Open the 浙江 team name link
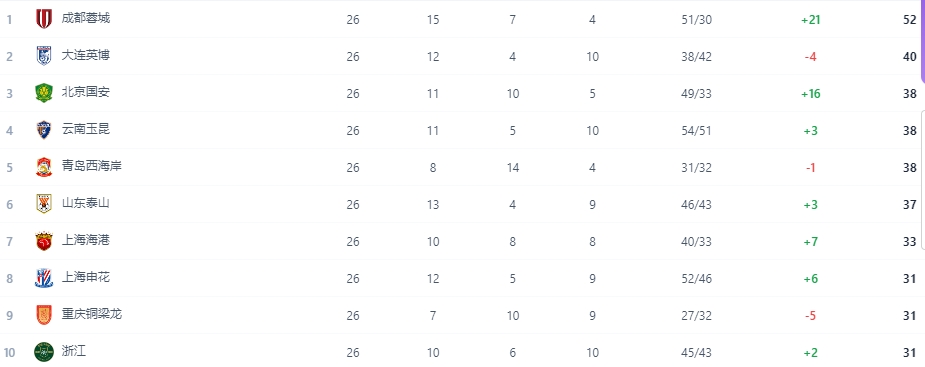 tap(74, 352)
